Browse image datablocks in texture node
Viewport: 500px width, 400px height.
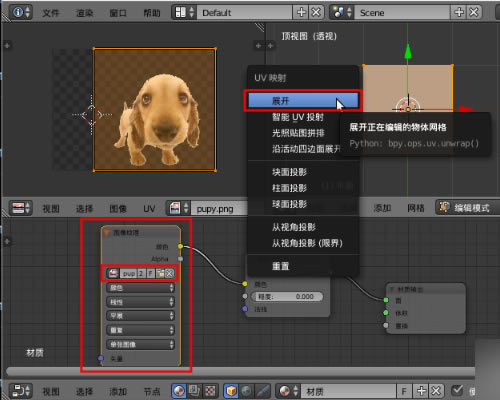coord(113,273)
